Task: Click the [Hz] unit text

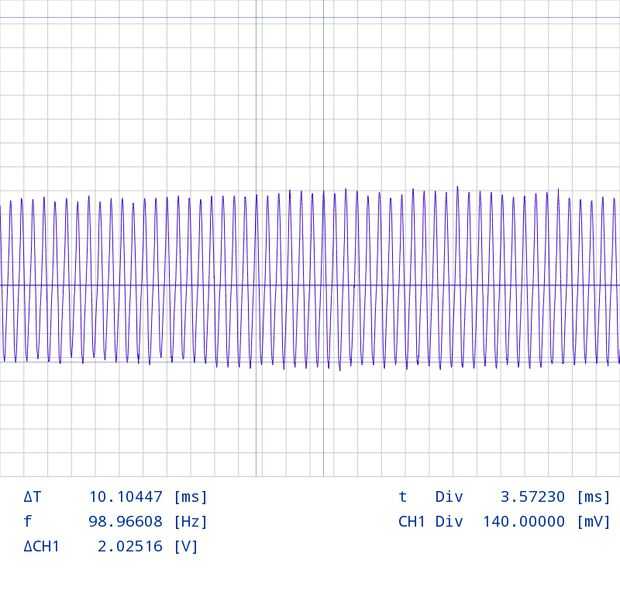Action: [x=191, y=522]
